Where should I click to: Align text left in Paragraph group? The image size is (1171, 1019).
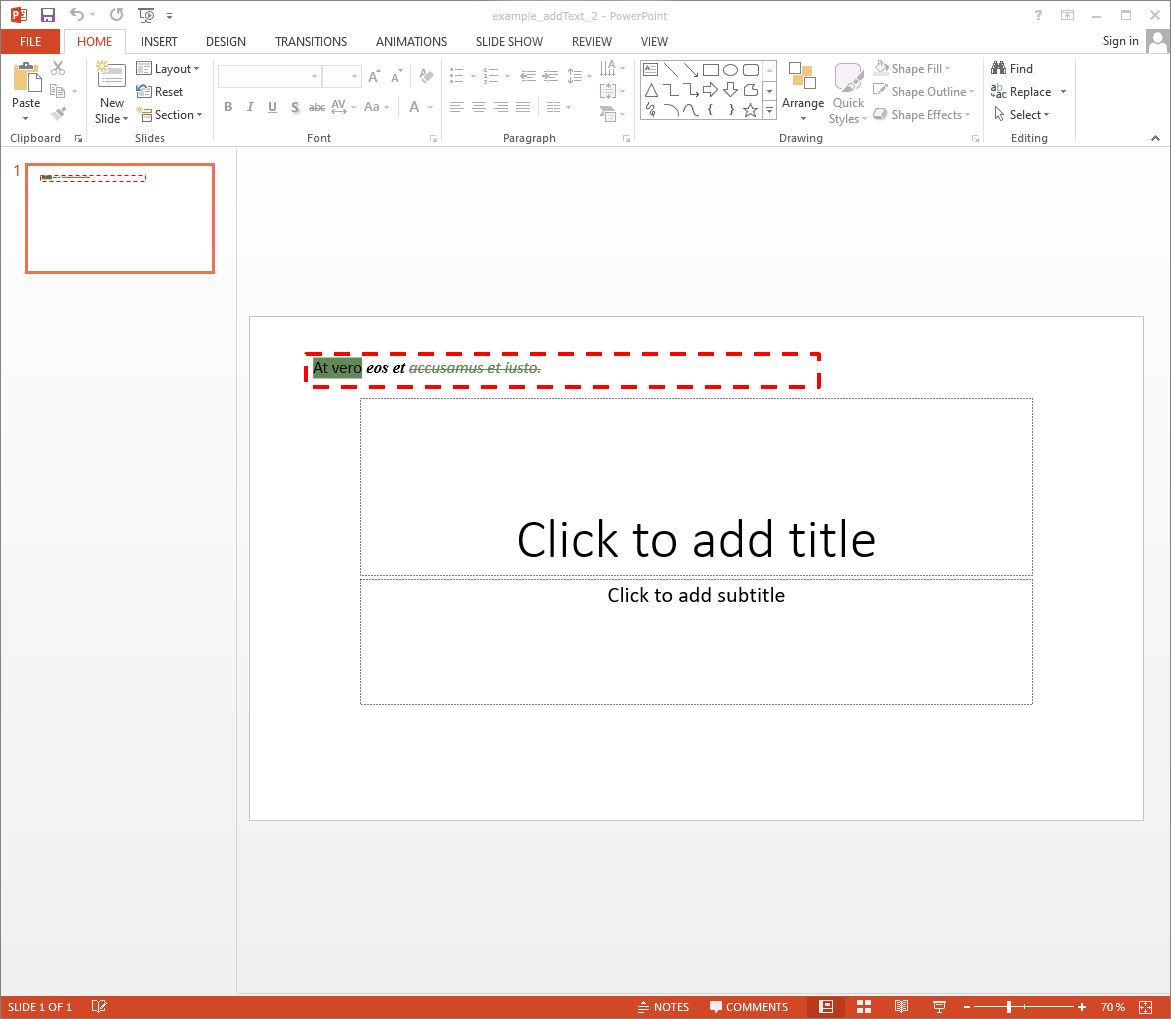tap(456, 107)
